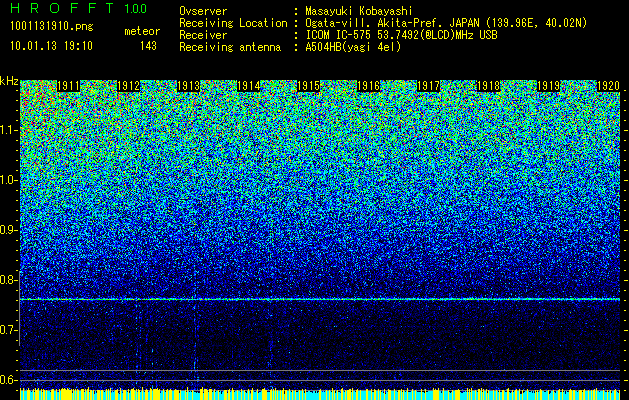Click the 1918 time marker
This screenshot has height=400, width=629.
[489, 86]
